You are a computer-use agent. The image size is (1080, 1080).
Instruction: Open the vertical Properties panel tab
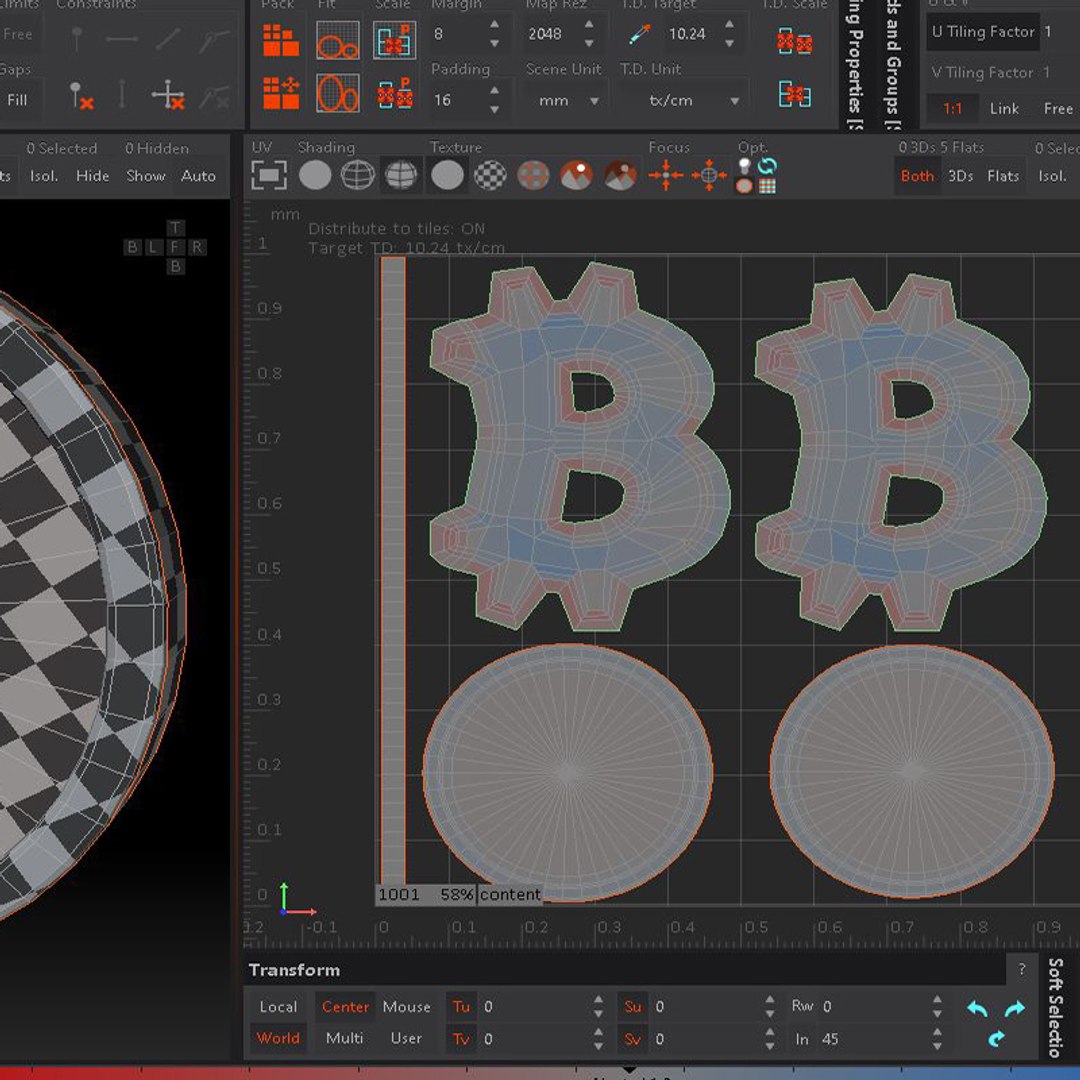tap(854, 65)
